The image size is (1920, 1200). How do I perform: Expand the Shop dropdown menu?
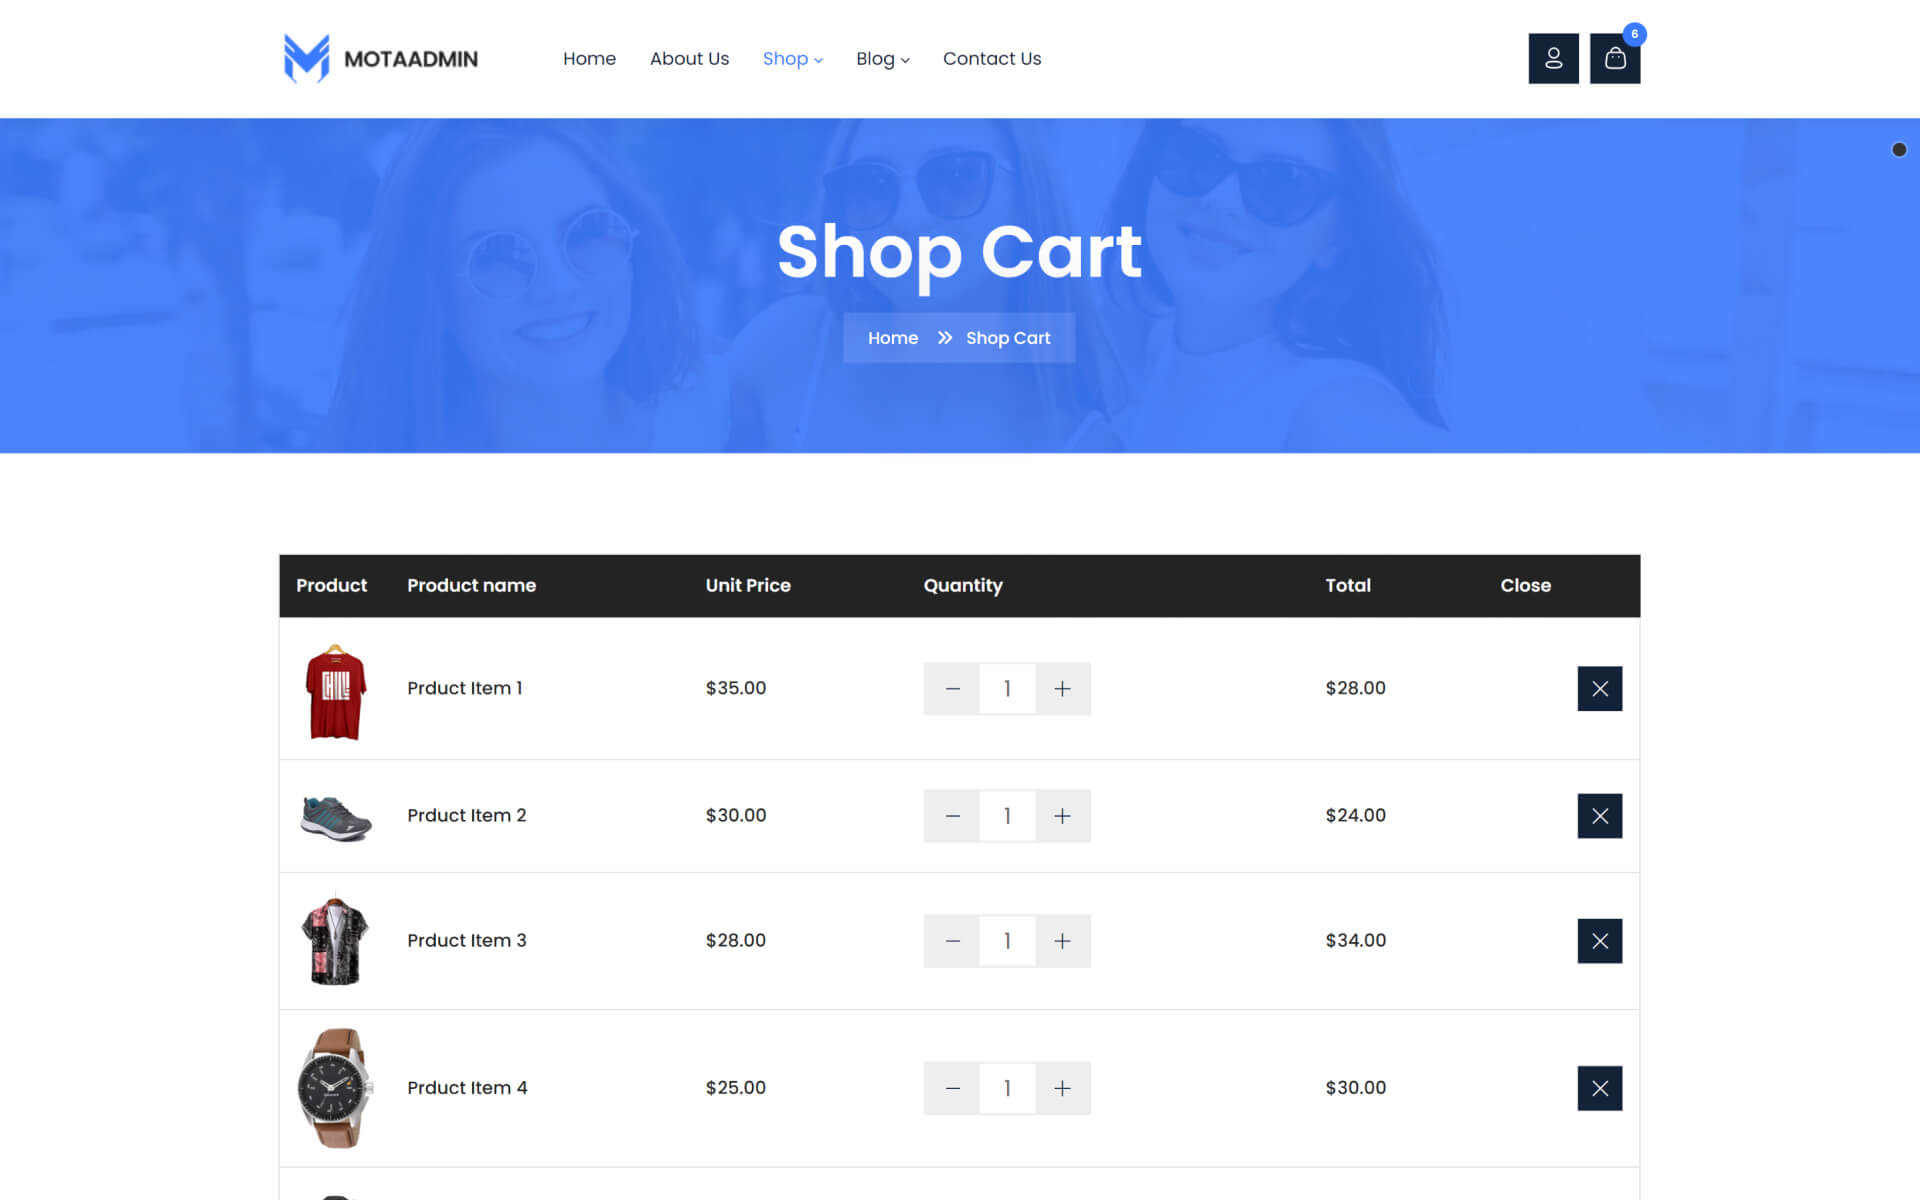pos(792,59)
